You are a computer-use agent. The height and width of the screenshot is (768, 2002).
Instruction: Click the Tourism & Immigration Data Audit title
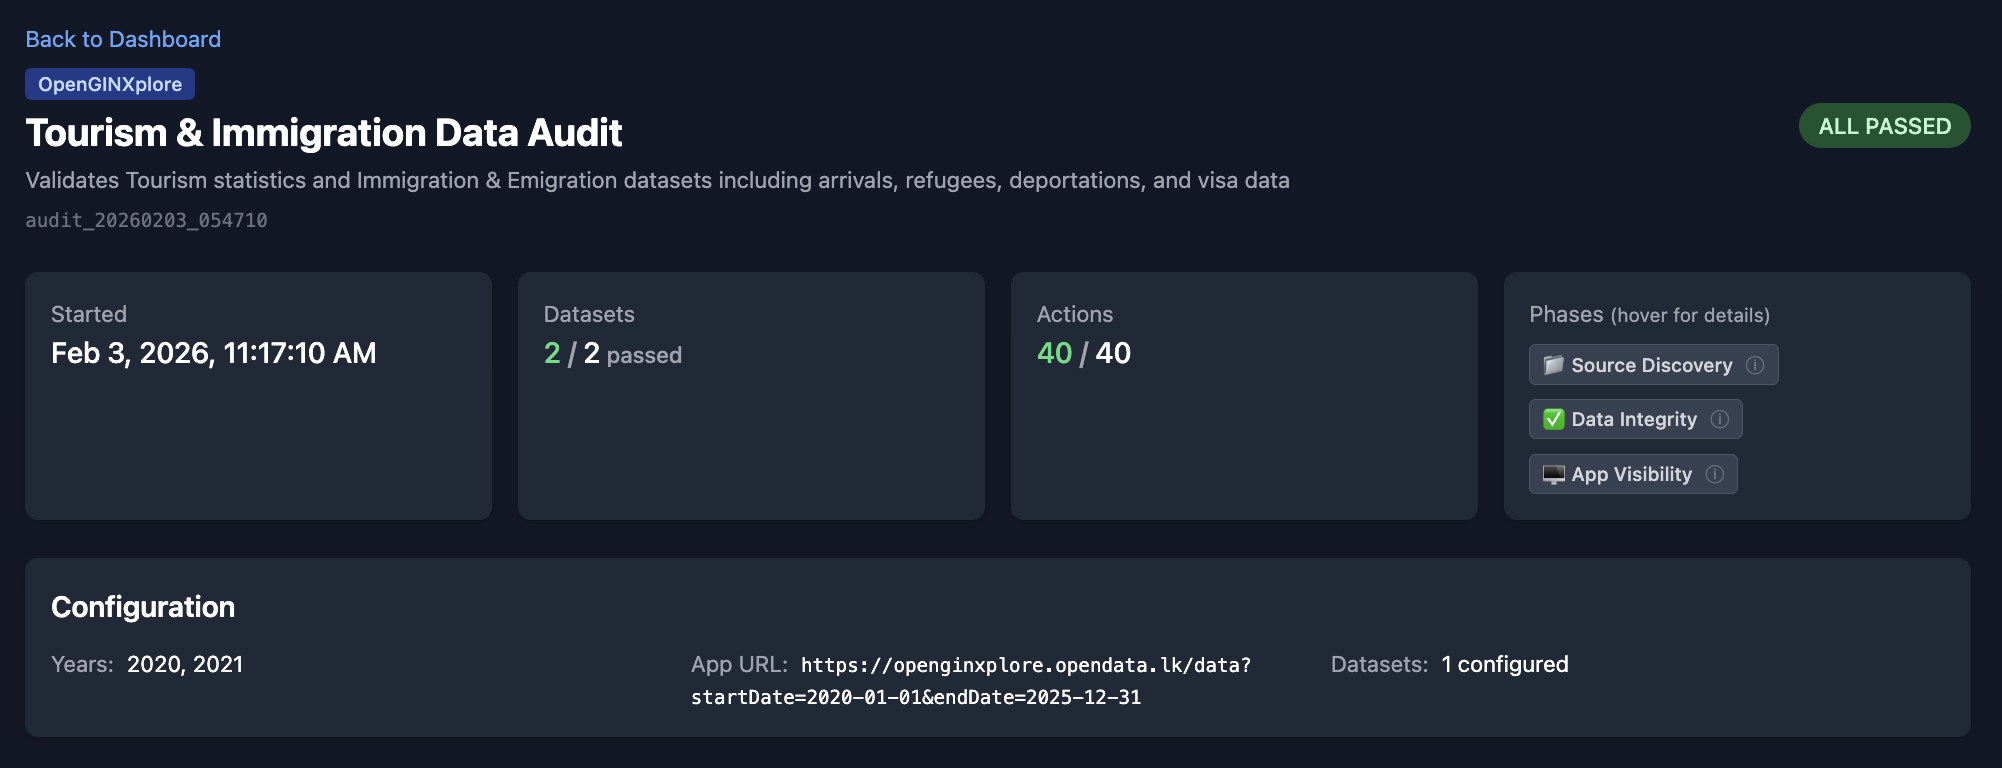click(x=323, y=133)
